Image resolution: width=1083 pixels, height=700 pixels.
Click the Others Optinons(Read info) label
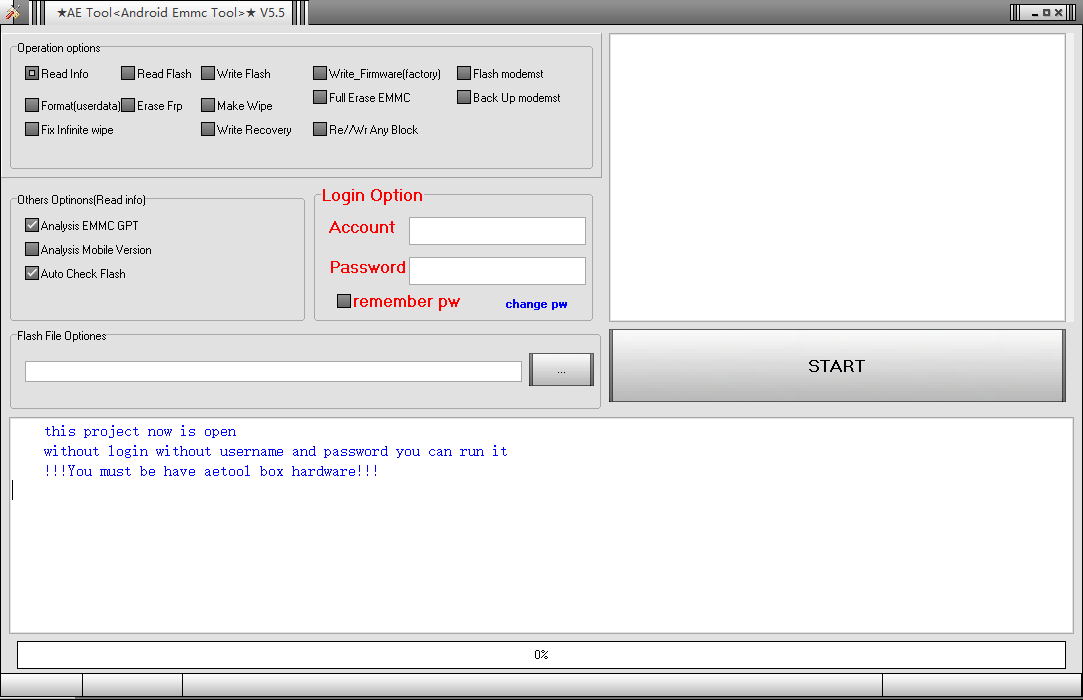[x=82, y=200]
